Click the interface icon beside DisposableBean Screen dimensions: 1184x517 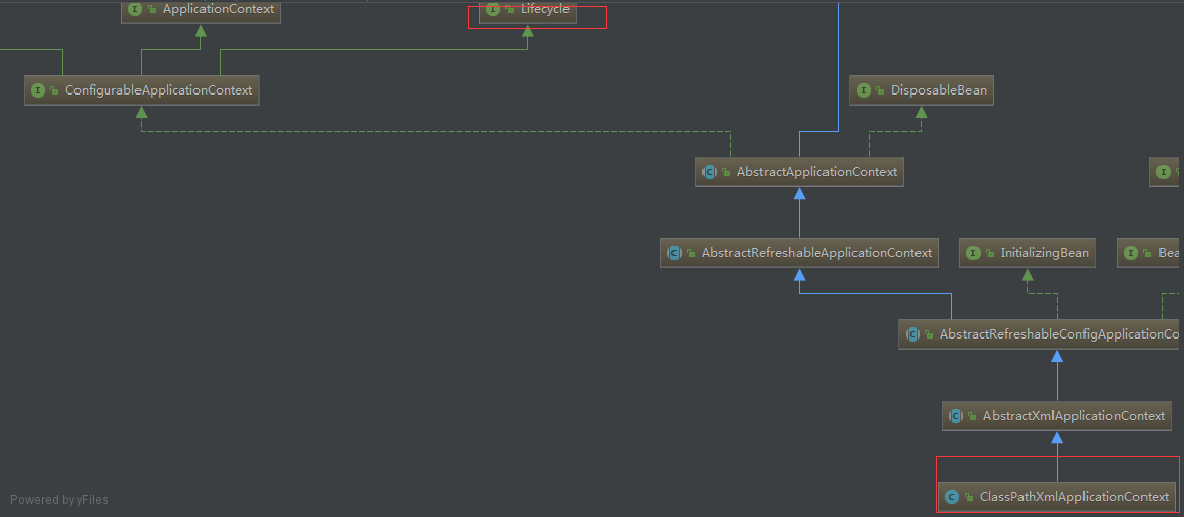pyautogui.click(x=864, y=90)
